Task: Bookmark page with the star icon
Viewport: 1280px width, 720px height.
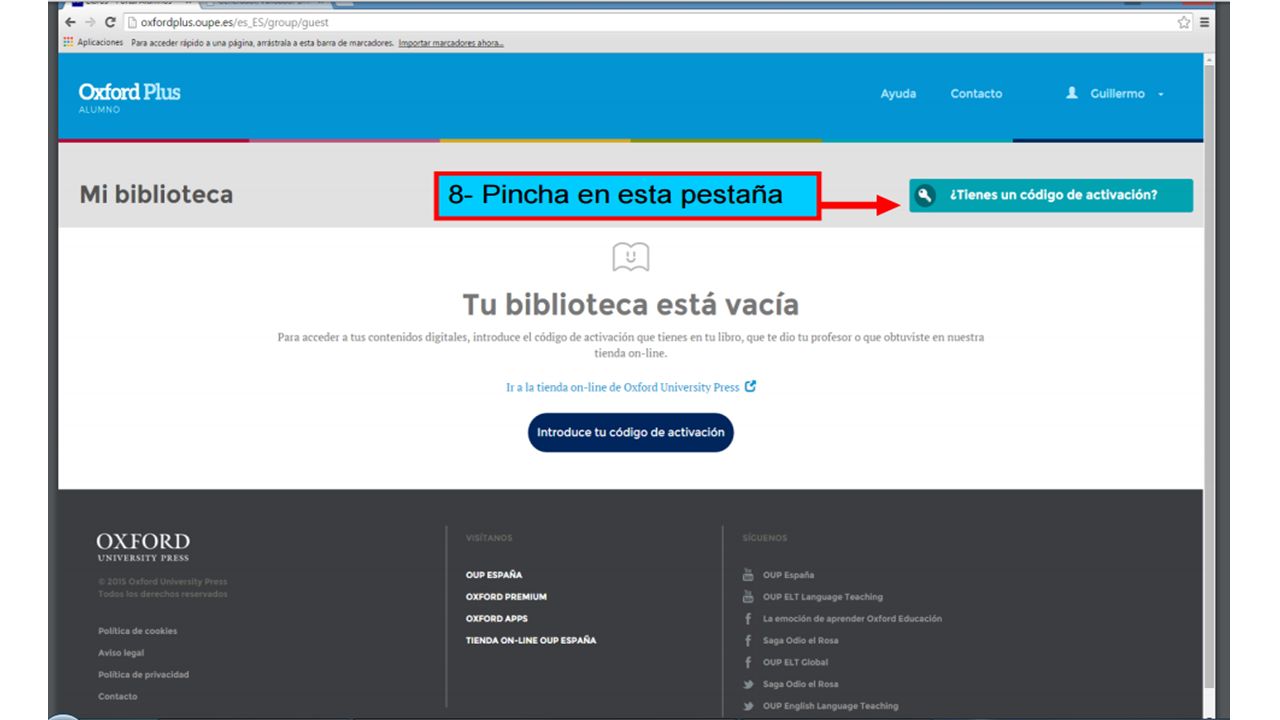Action: click(x=1184, y=22)
